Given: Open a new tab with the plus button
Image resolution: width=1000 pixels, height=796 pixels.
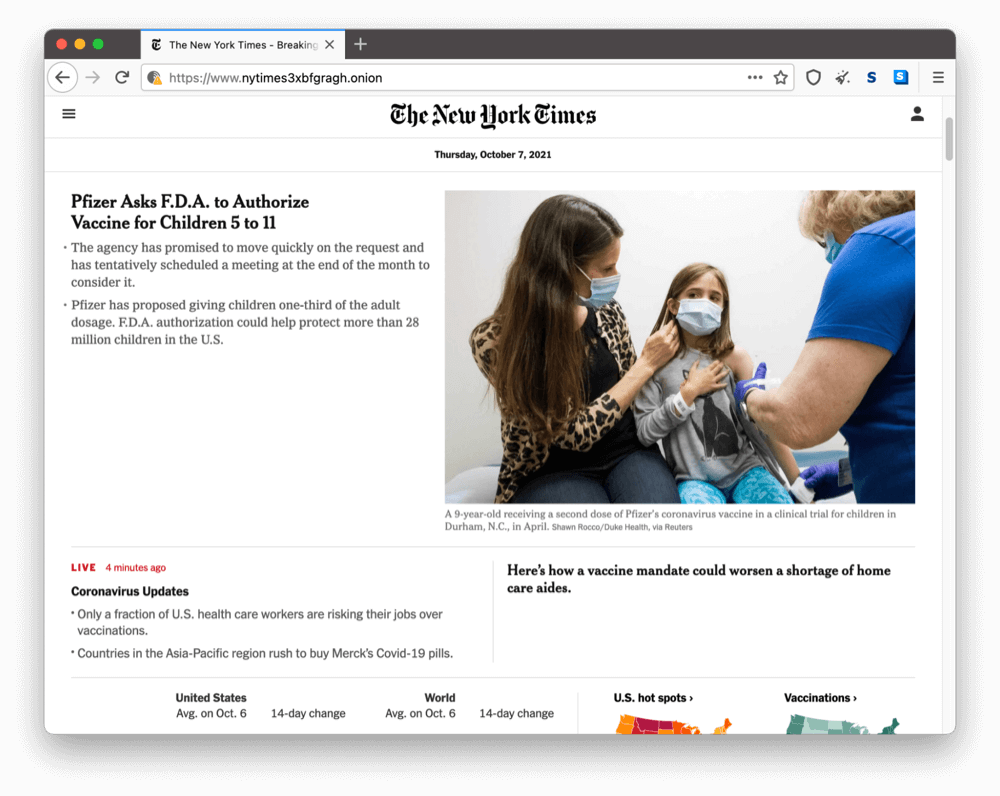Looking at the screenshot, I should point(360,44).
